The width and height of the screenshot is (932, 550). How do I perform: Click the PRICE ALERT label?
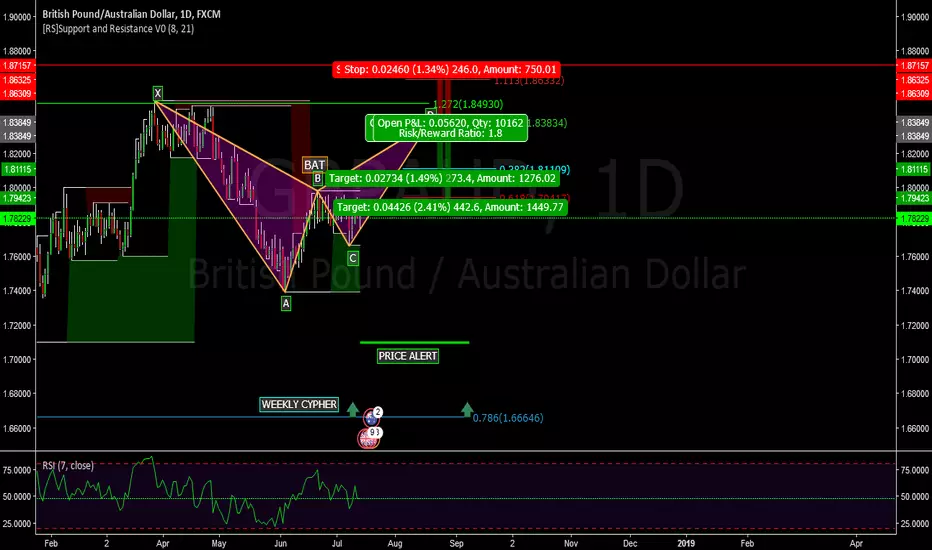point(408,356)
